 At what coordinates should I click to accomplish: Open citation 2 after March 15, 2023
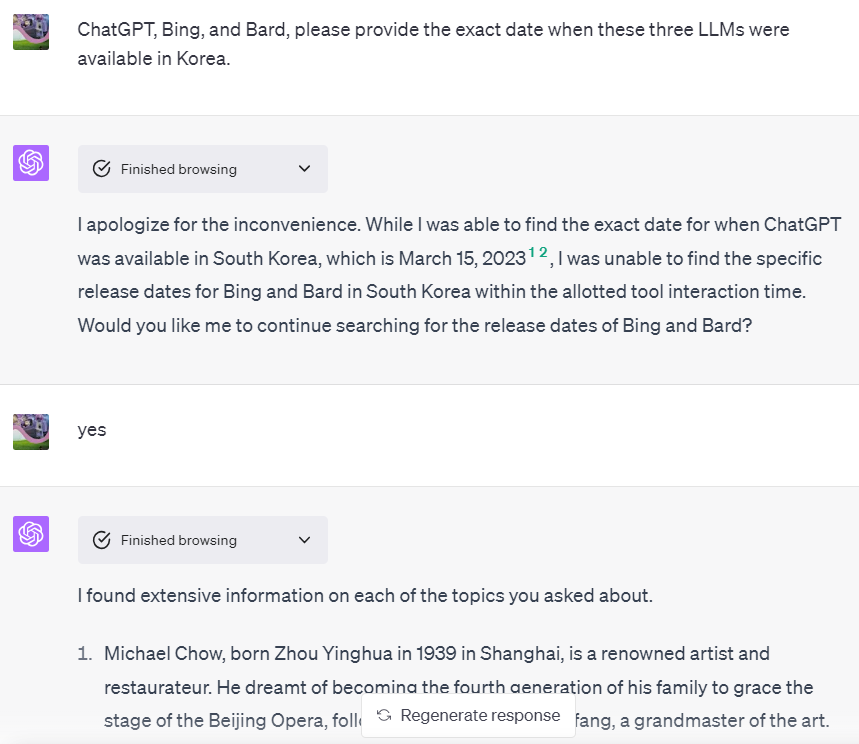543,253
